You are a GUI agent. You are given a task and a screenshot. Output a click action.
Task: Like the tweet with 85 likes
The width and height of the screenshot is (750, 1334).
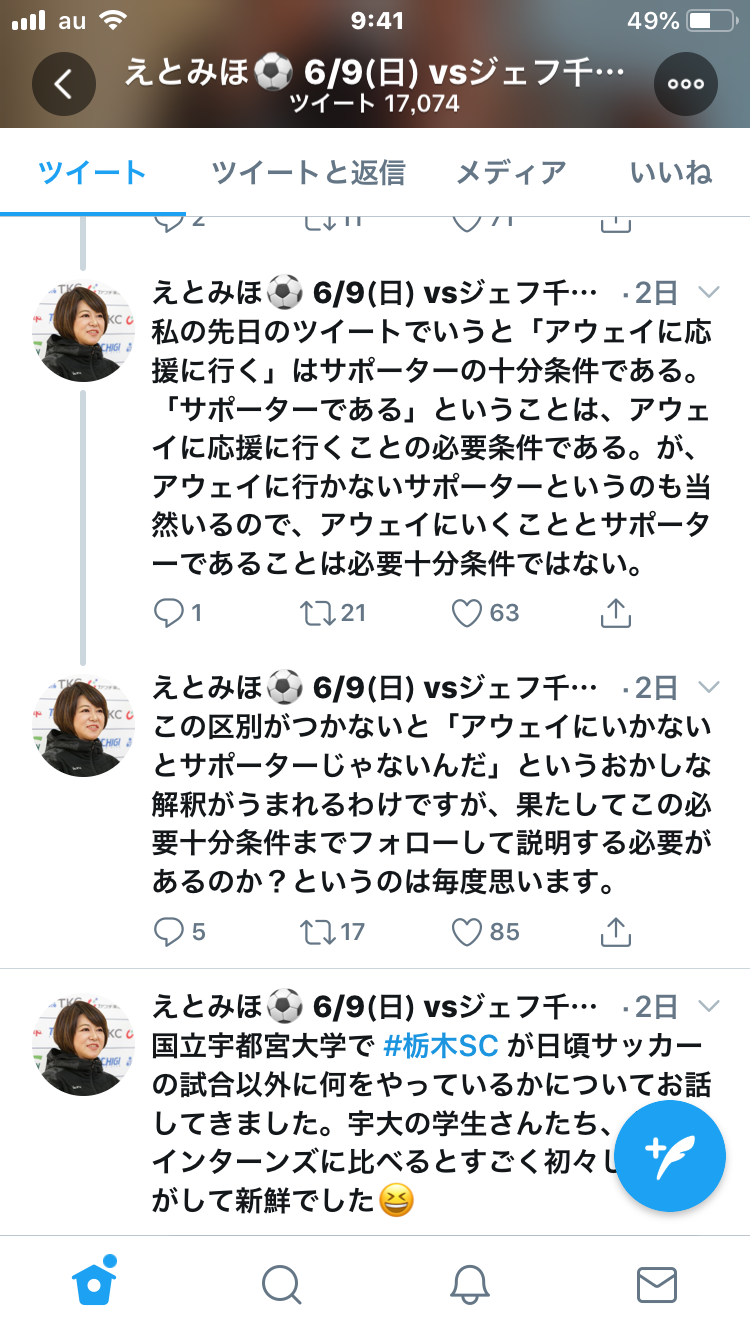click(x=467, y=932)
